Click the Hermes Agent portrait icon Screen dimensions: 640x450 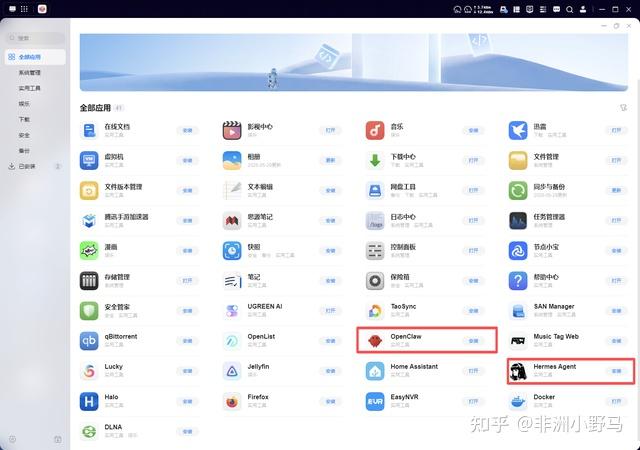(x=518, y=371)
